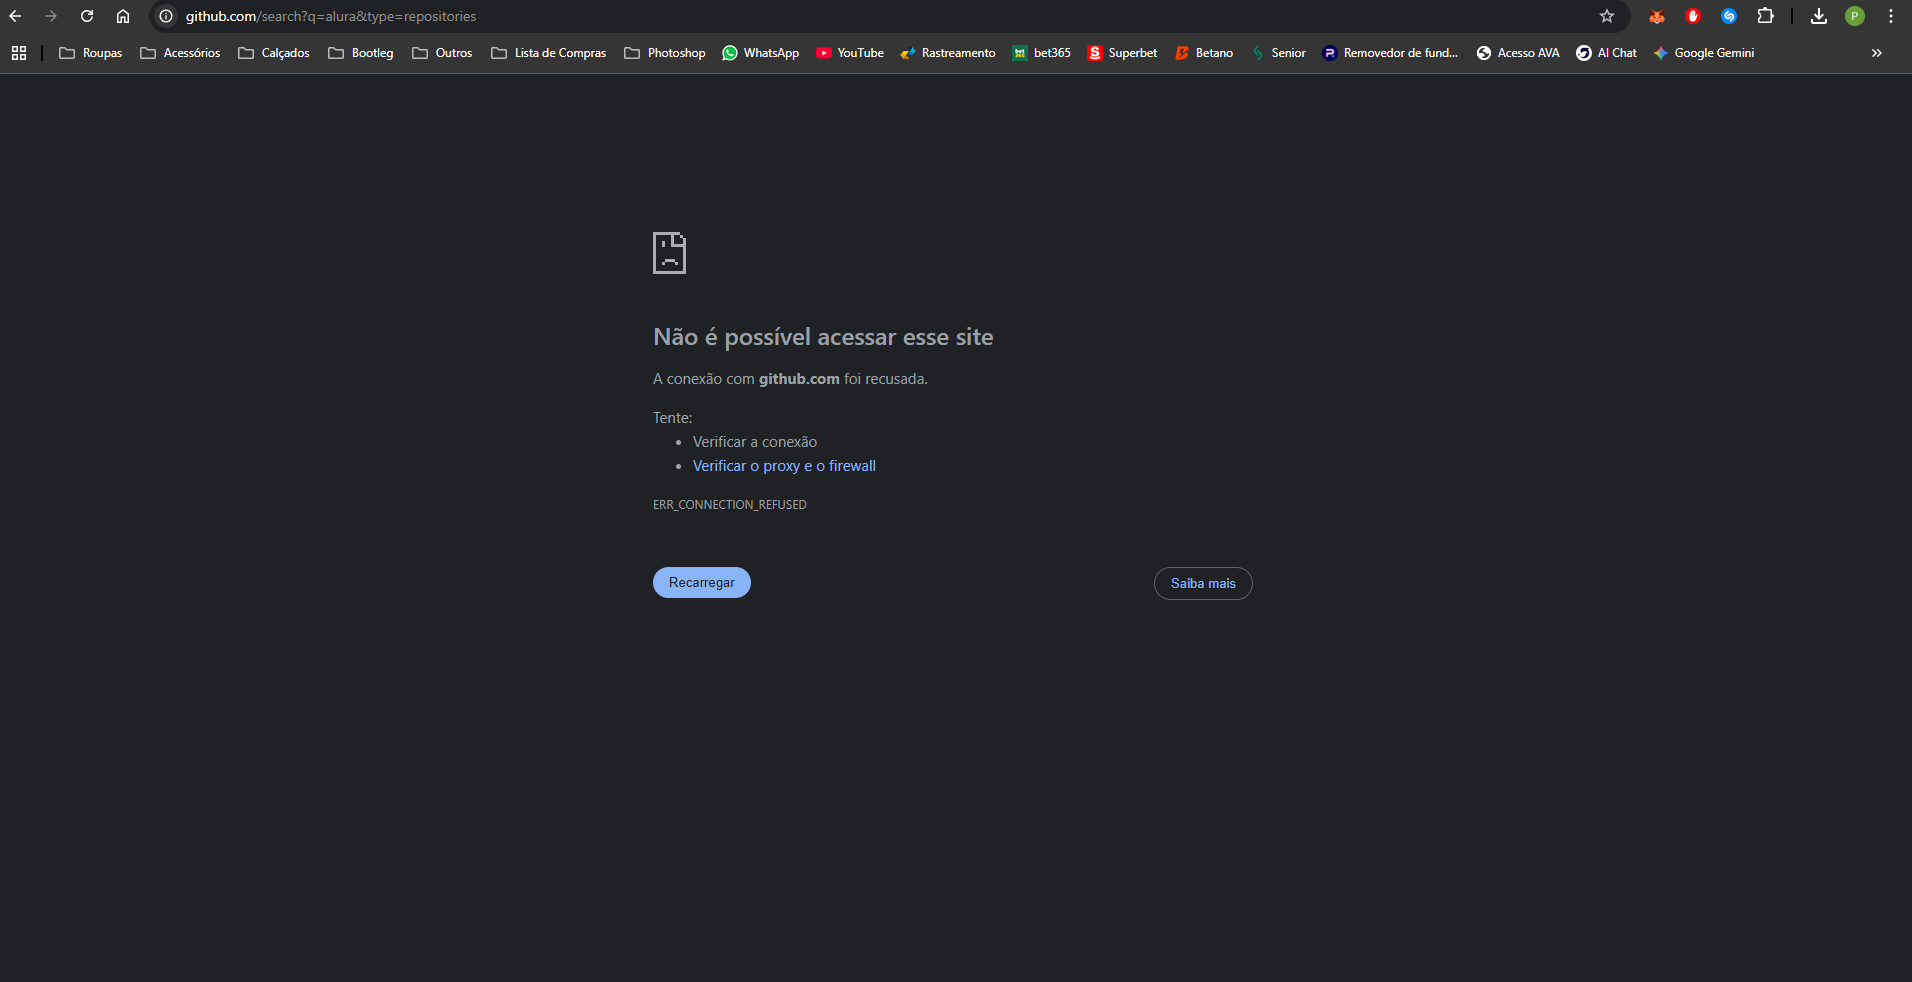Click the Verificar a conexão suggestion text
Image resolution: width=1912 pixels, height=982 pixels.
coord(755,442)
